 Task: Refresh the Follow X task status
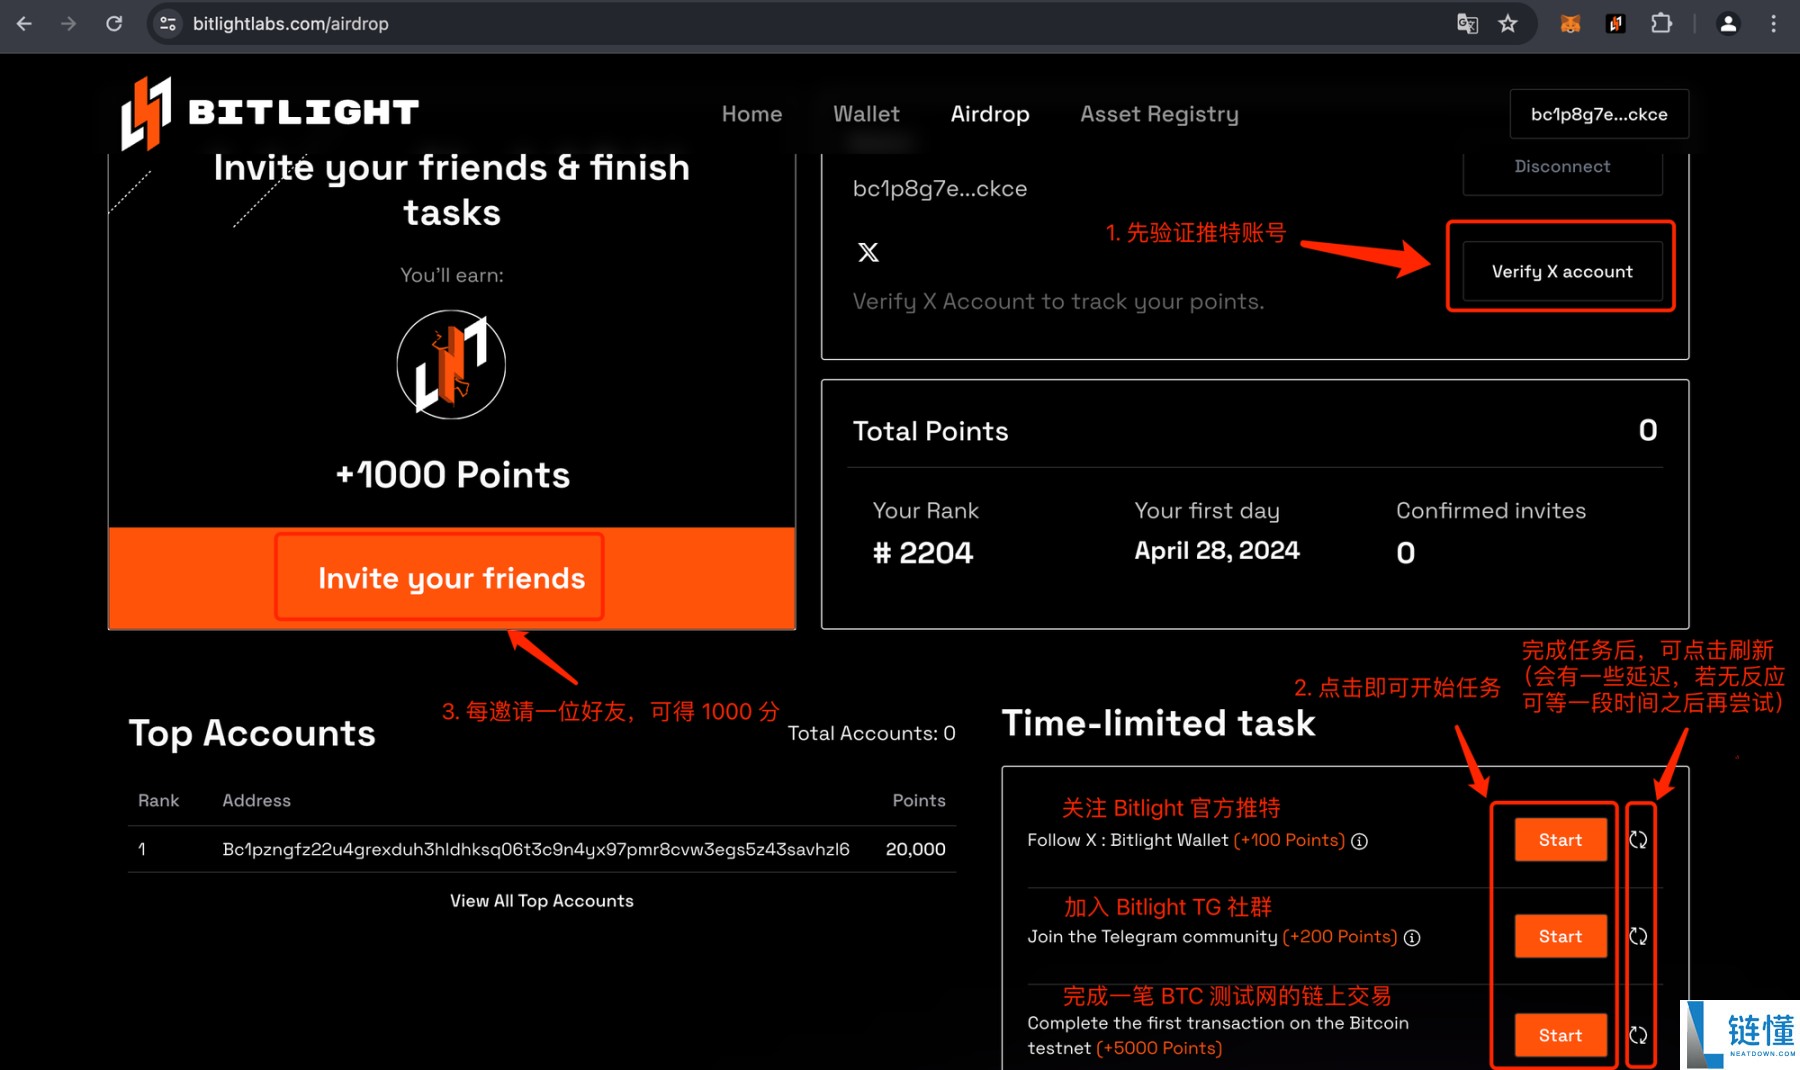coord(1638,840)
